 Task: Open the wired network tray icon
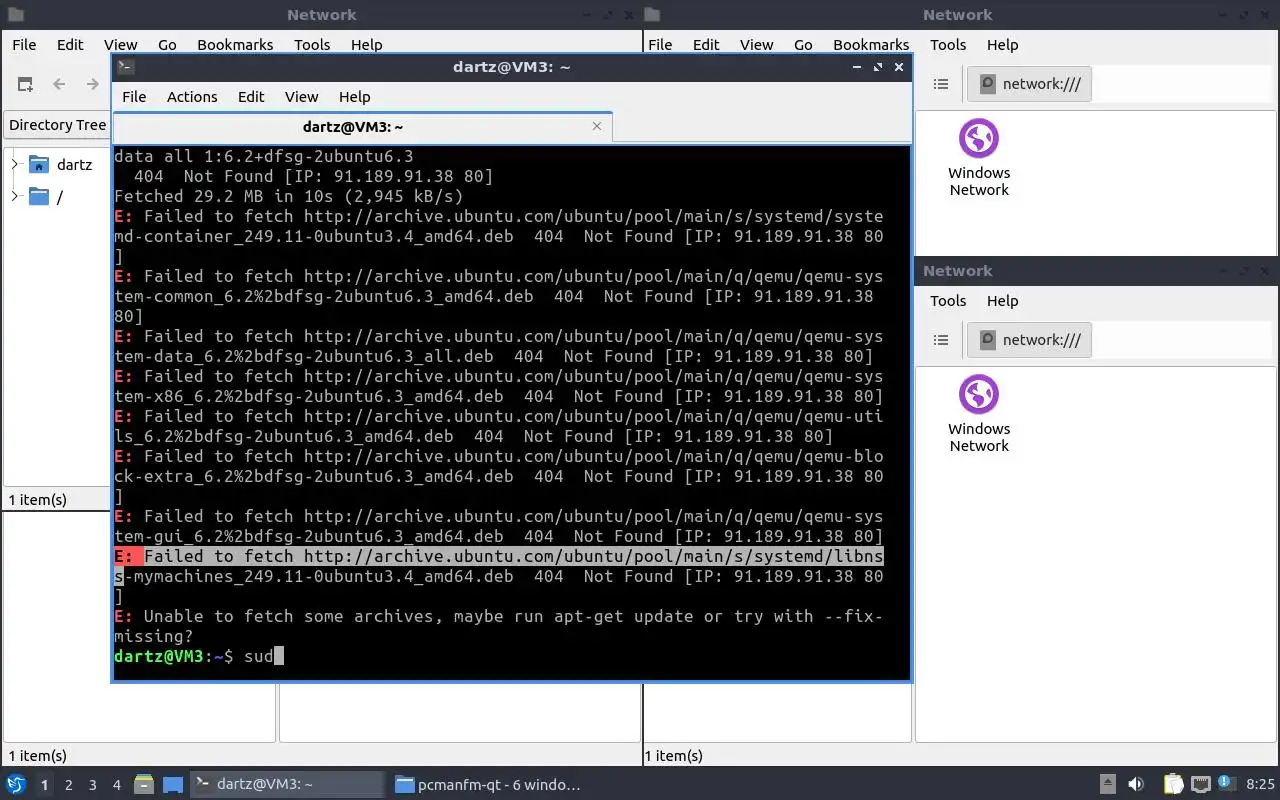pyautogui.click(x=1200, y=785)
